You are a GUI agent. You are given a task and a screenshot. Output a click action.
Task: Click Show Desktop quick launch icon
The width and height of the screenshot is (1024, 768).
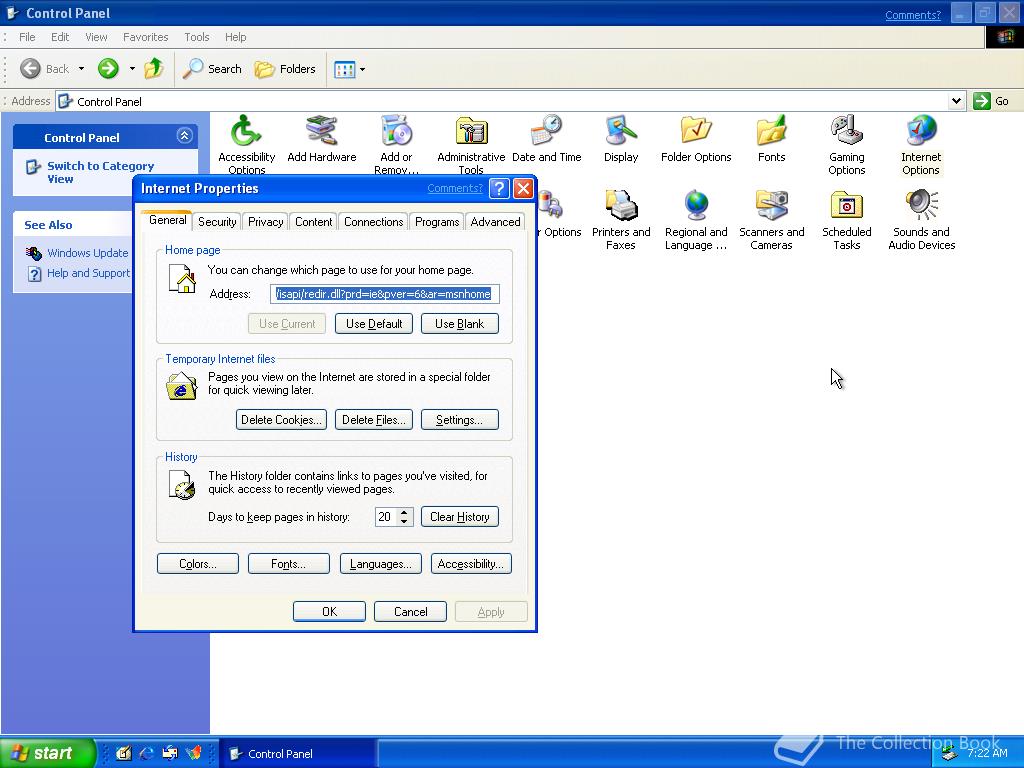123,753
